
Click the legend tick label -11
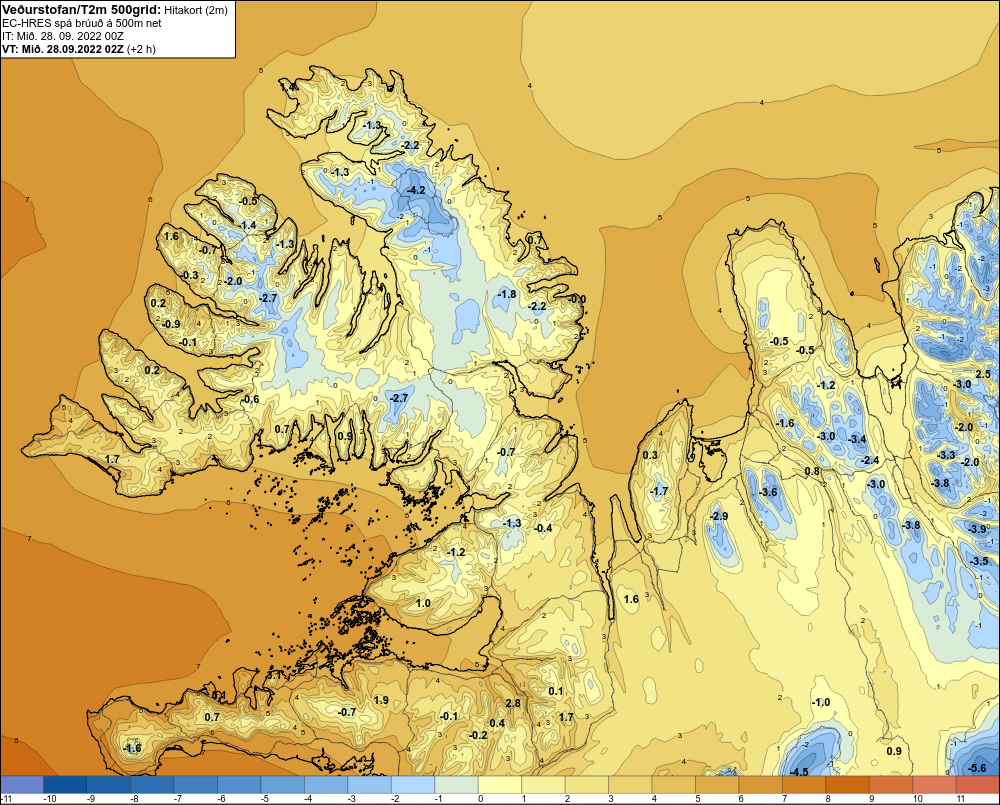click(6, 799)
